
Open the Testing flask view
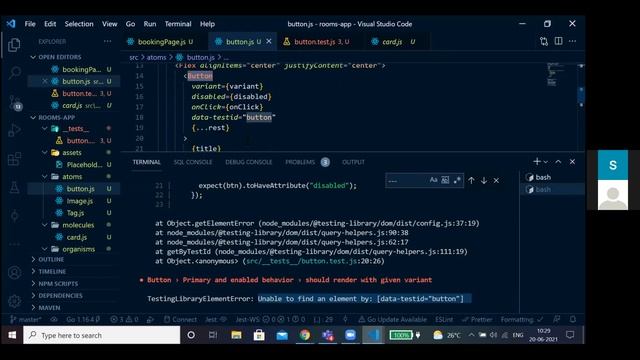click(x=15, y=187)
